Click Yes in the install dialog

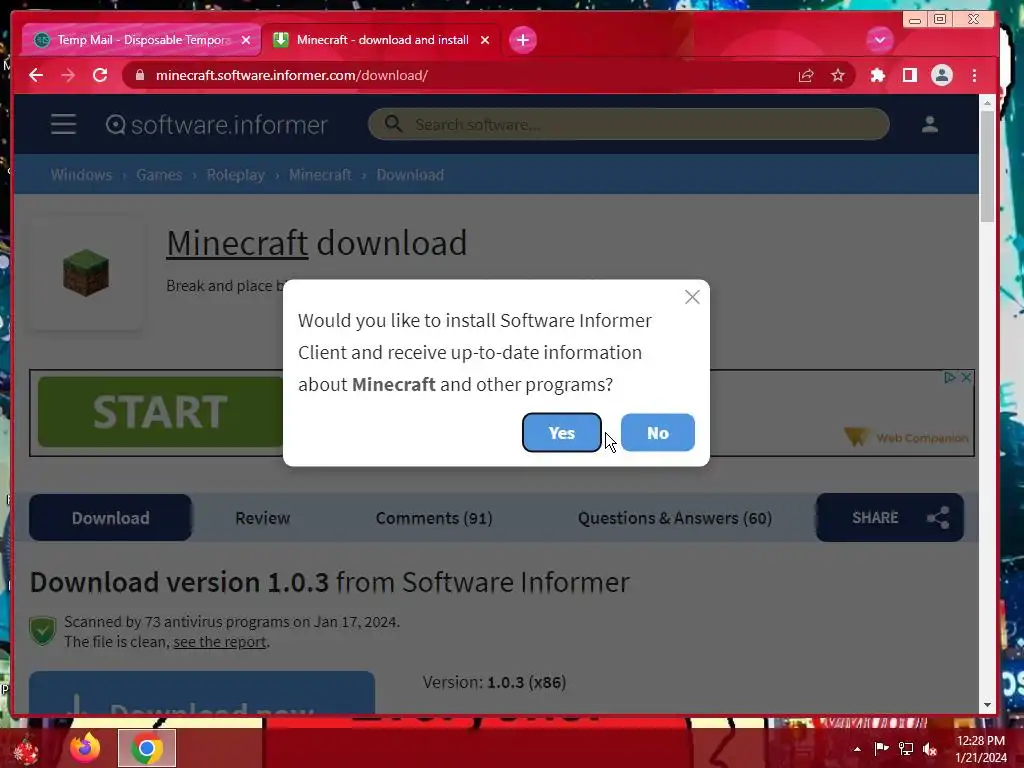click(x=561, y=432)
